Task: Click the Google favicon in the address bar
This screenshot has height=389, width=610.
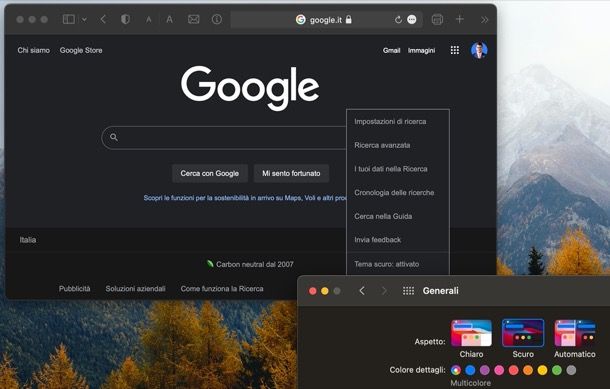Action: pyautogui.click(x=300, y=19)
